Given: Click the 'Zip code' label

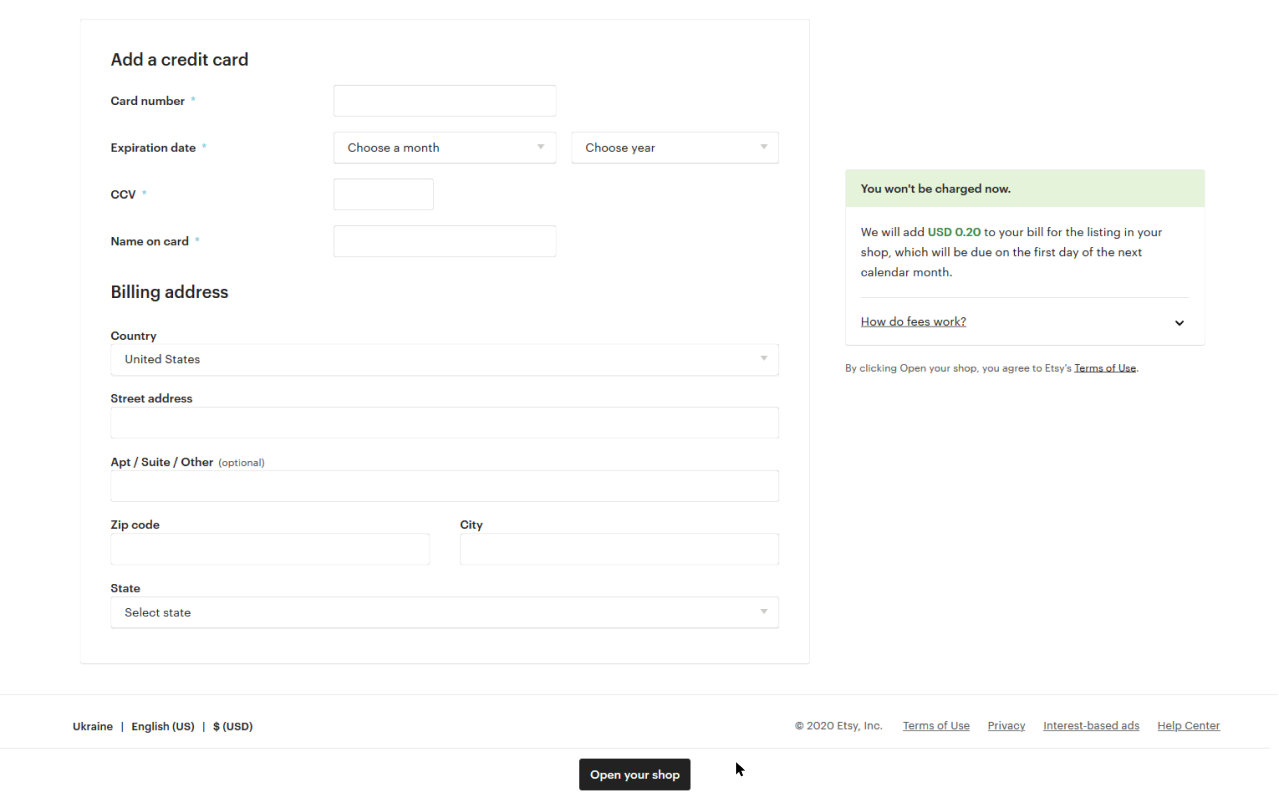Looking at the screenshot, I should point(135,525).
